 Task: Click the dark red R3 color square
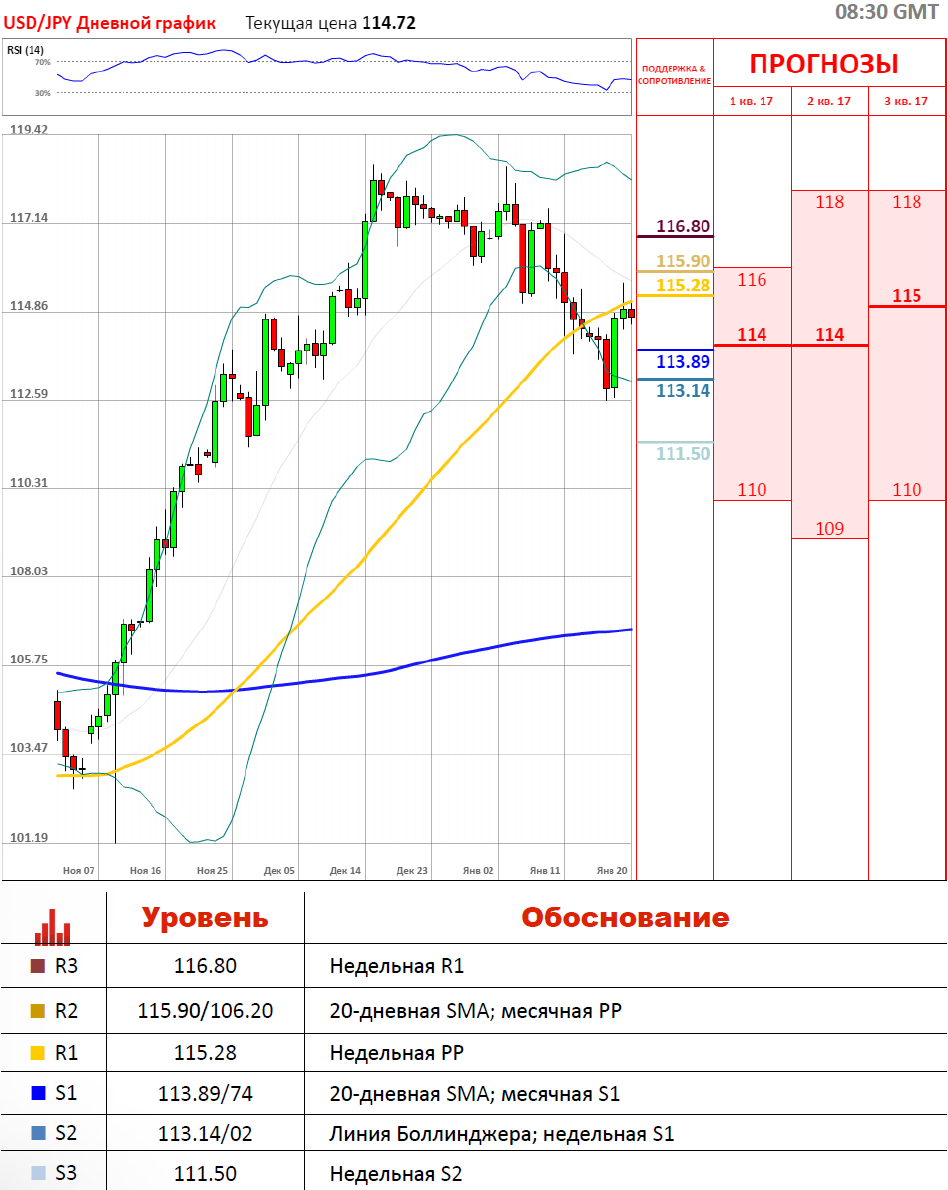38,967
